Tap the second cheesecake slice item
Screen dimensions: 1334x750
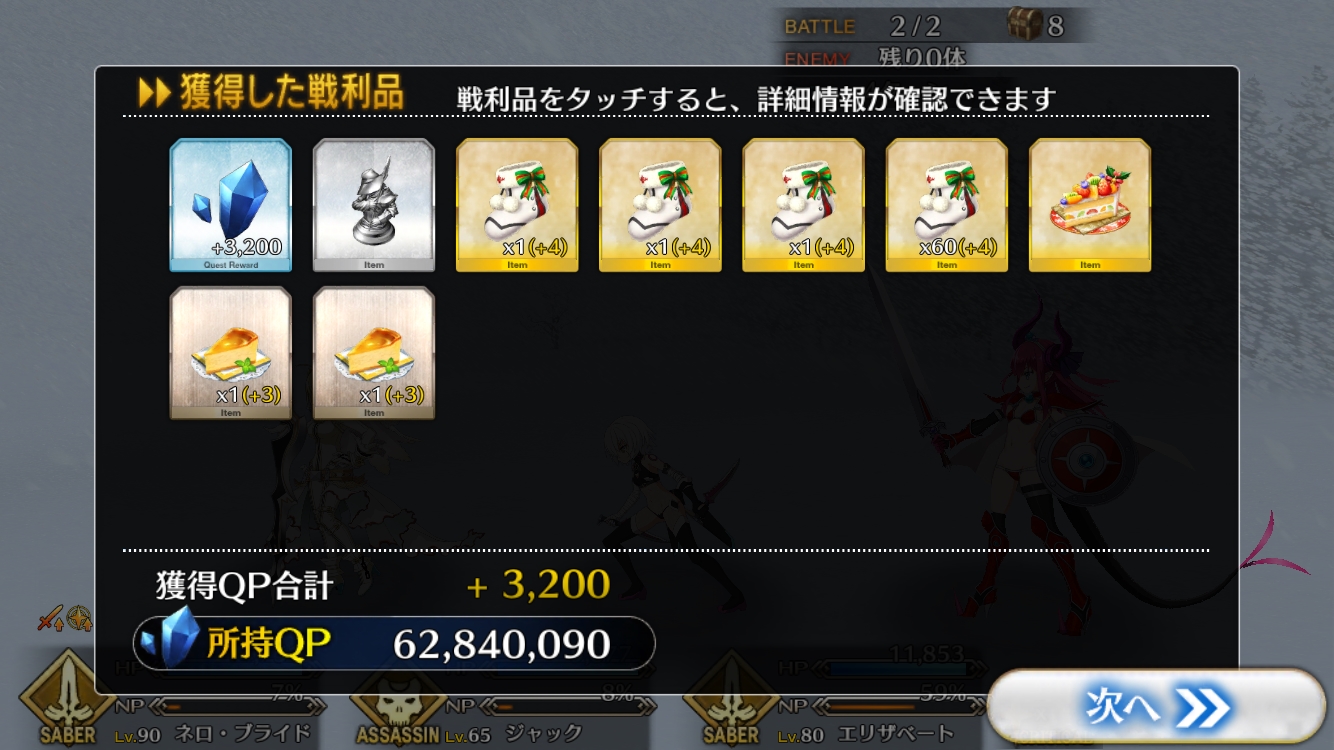(374, 353)
